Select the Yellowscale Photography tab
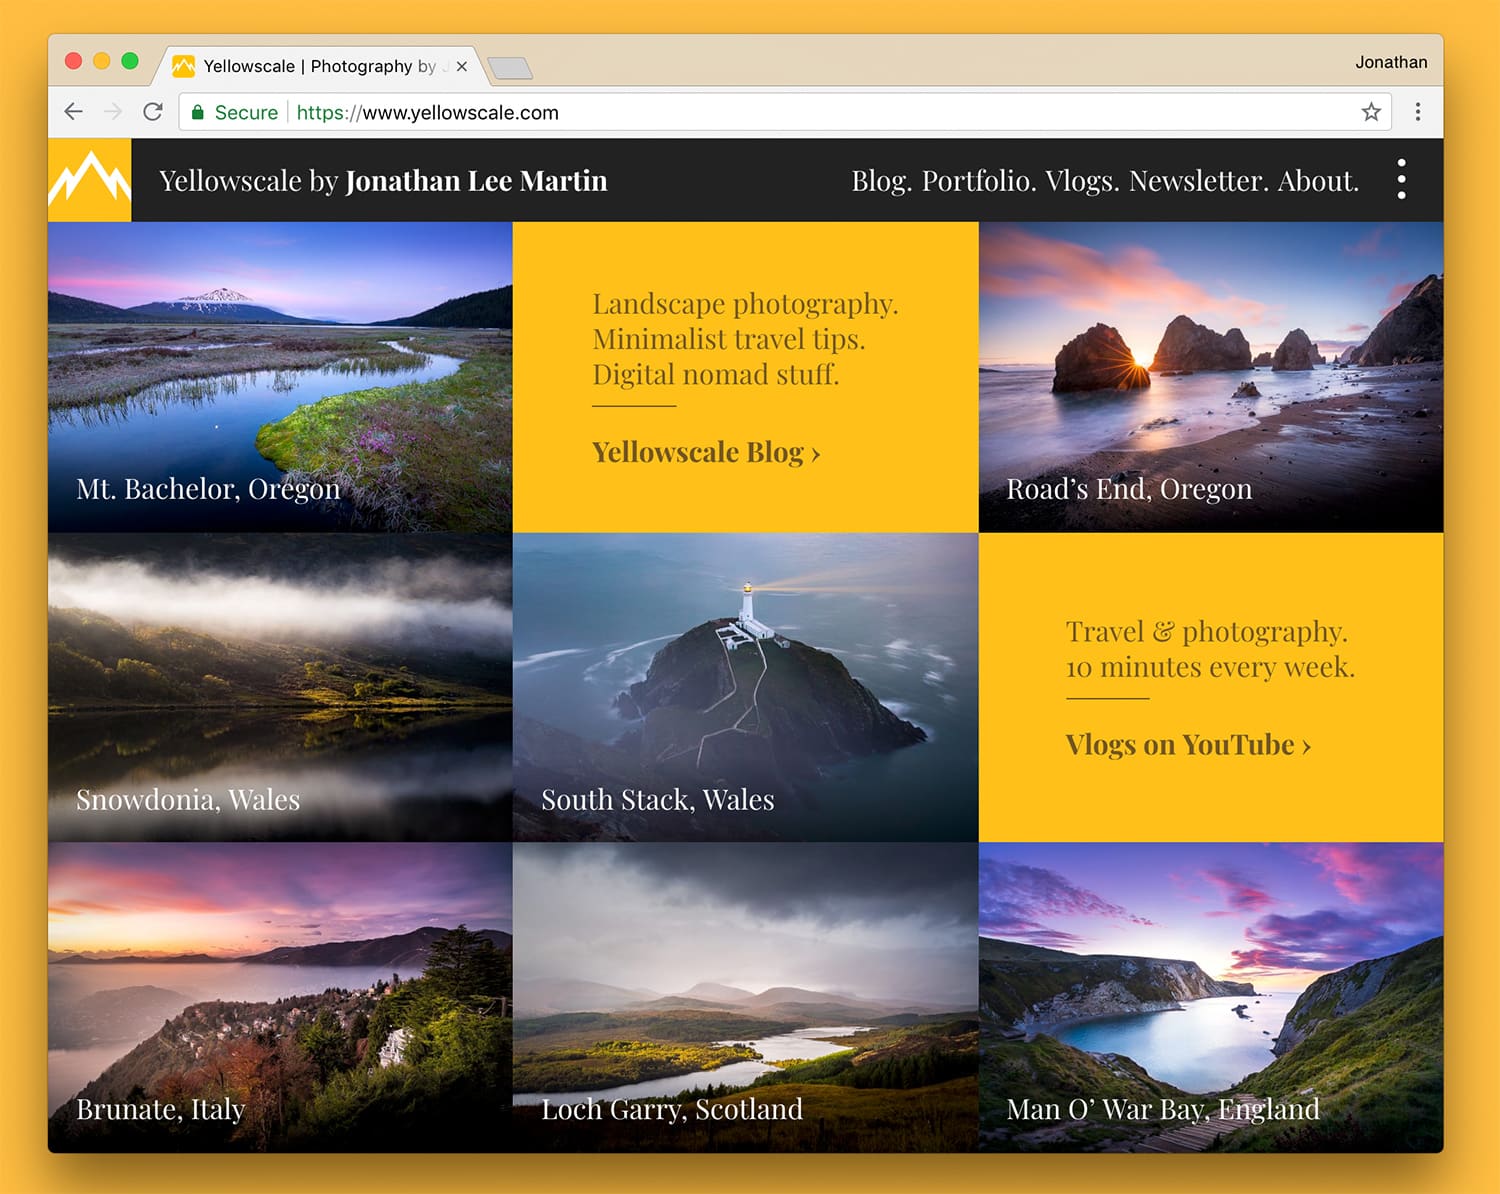This screenshot has width=1500, height=1194. pos(318,66)
